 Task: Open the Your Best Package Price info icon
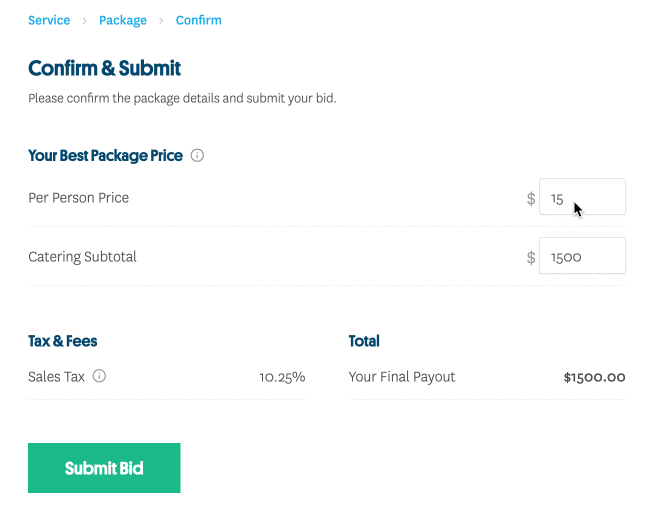point(197,156)
